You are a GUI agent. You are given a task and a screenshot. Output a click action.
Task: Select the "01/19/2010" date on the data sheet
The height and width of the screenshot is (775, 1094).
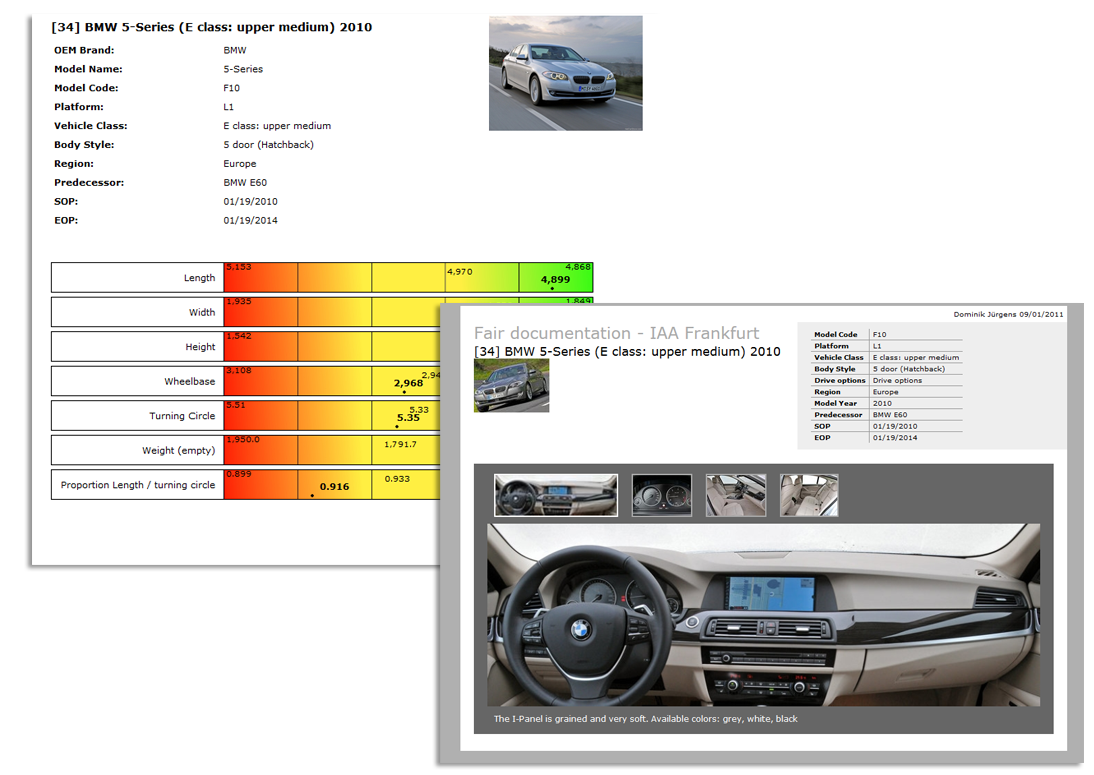point(250,201)
